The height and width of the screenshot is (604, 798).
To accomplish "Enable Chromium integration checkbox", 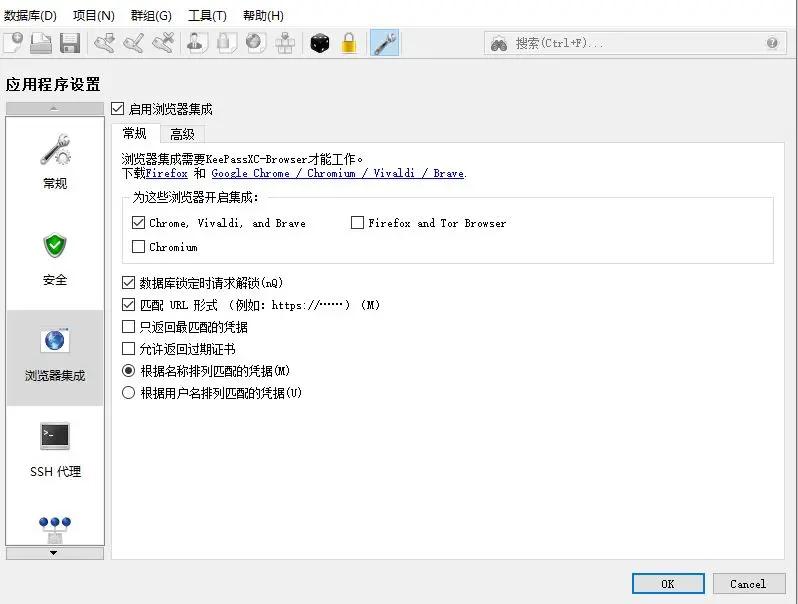I will 138,247.
